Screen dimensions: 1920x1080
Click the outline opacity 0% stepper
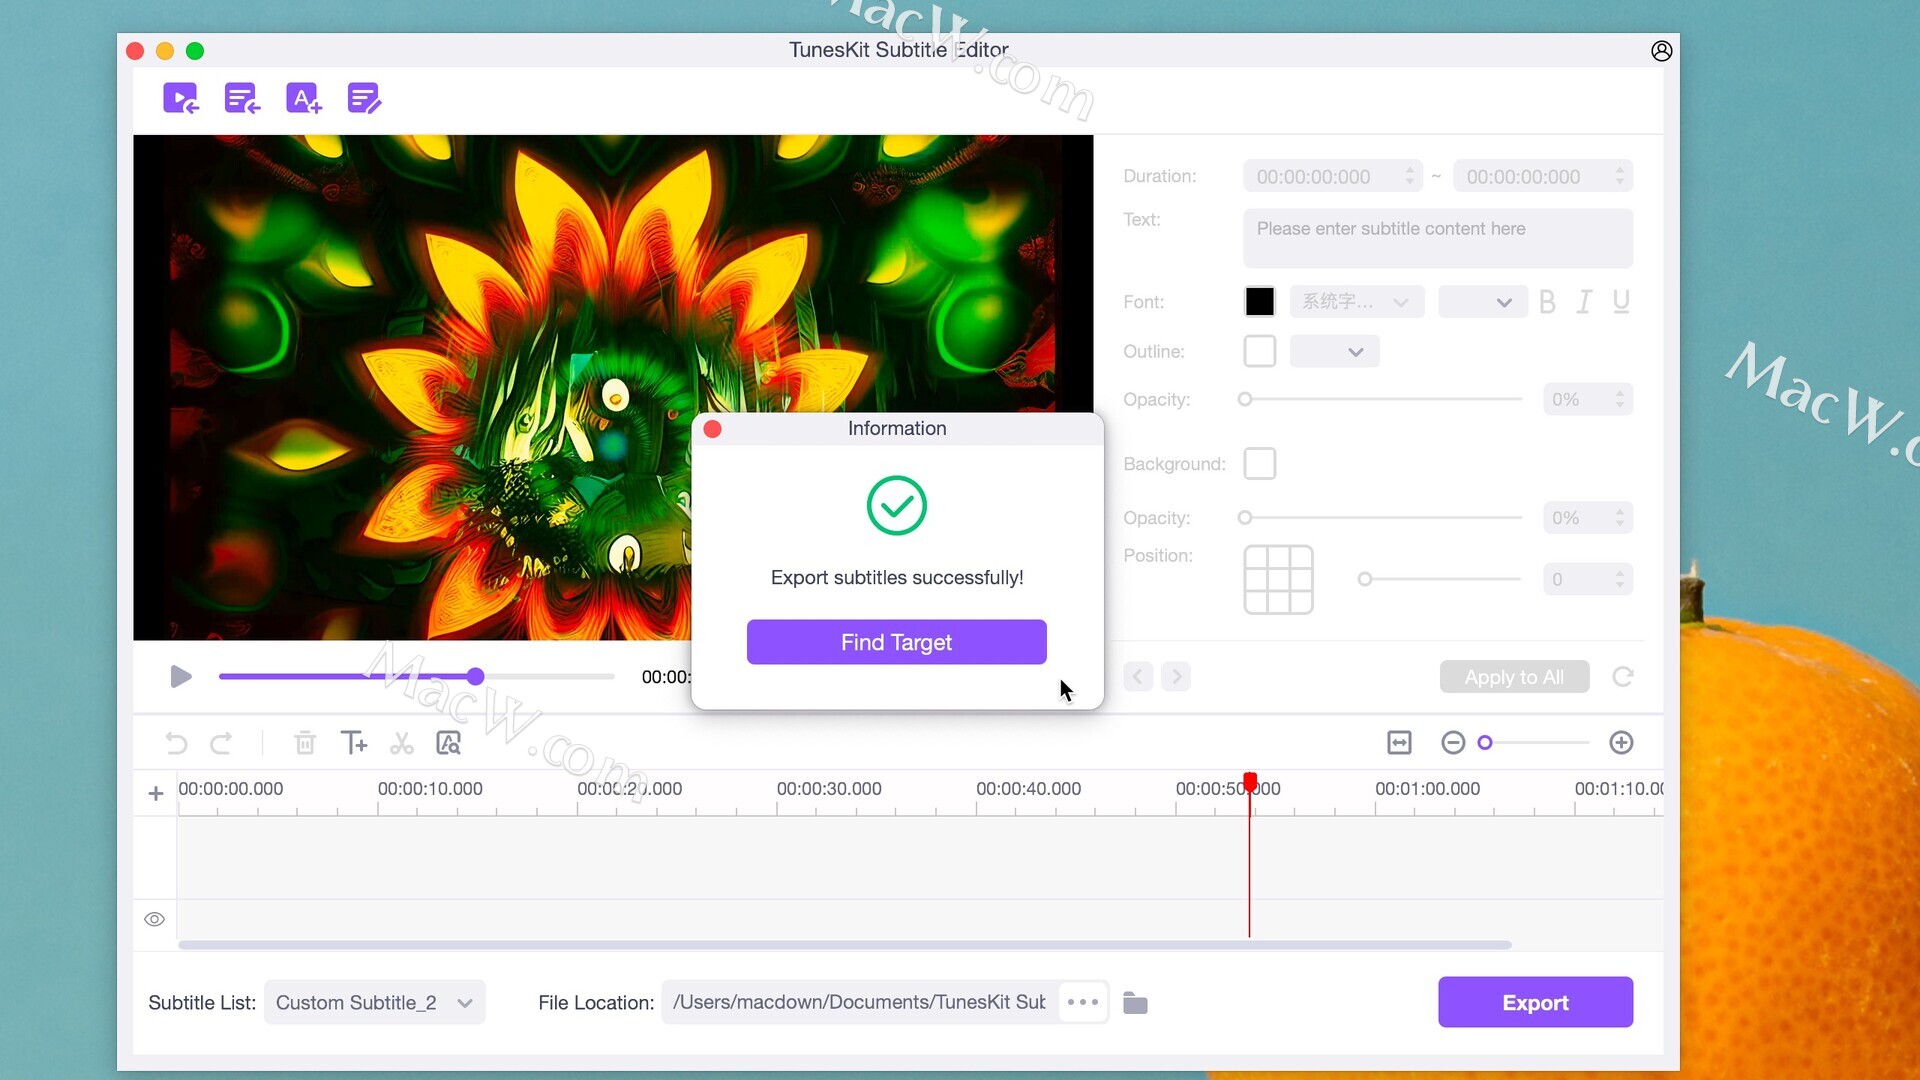click(1587, 399)
